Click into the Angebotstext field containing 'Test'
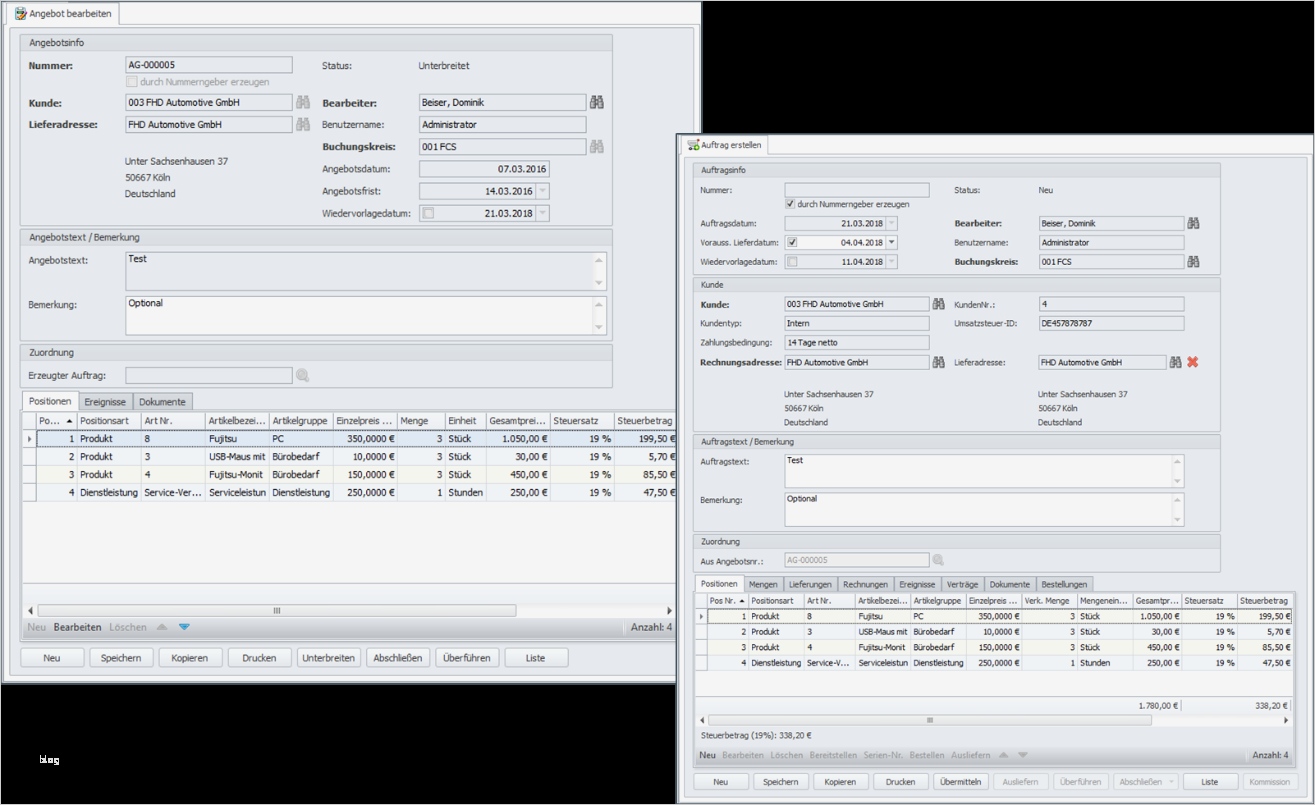The height and width of the screenshot is (805, 1315). pos(360,270)
